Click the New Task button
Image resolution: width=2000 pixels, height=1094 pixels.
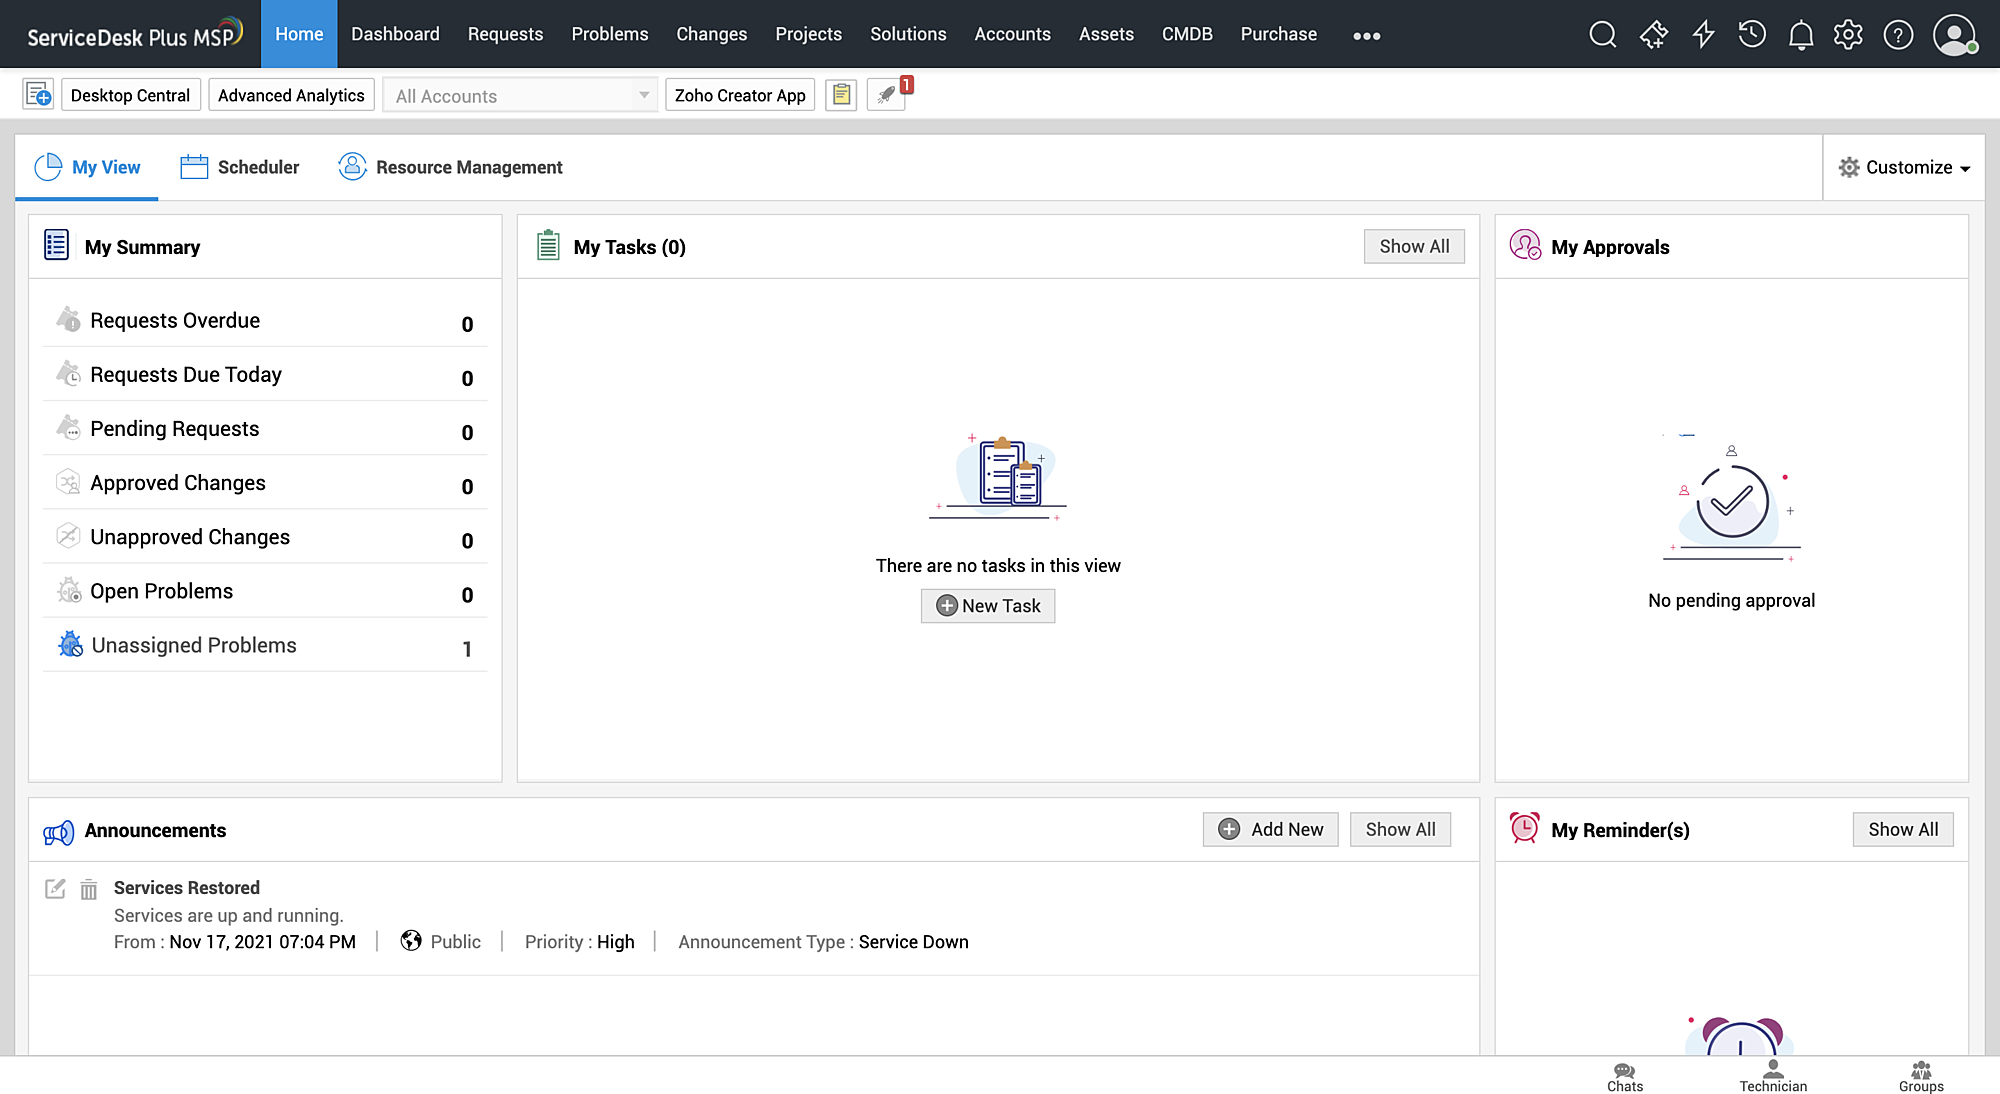(987, 605)
